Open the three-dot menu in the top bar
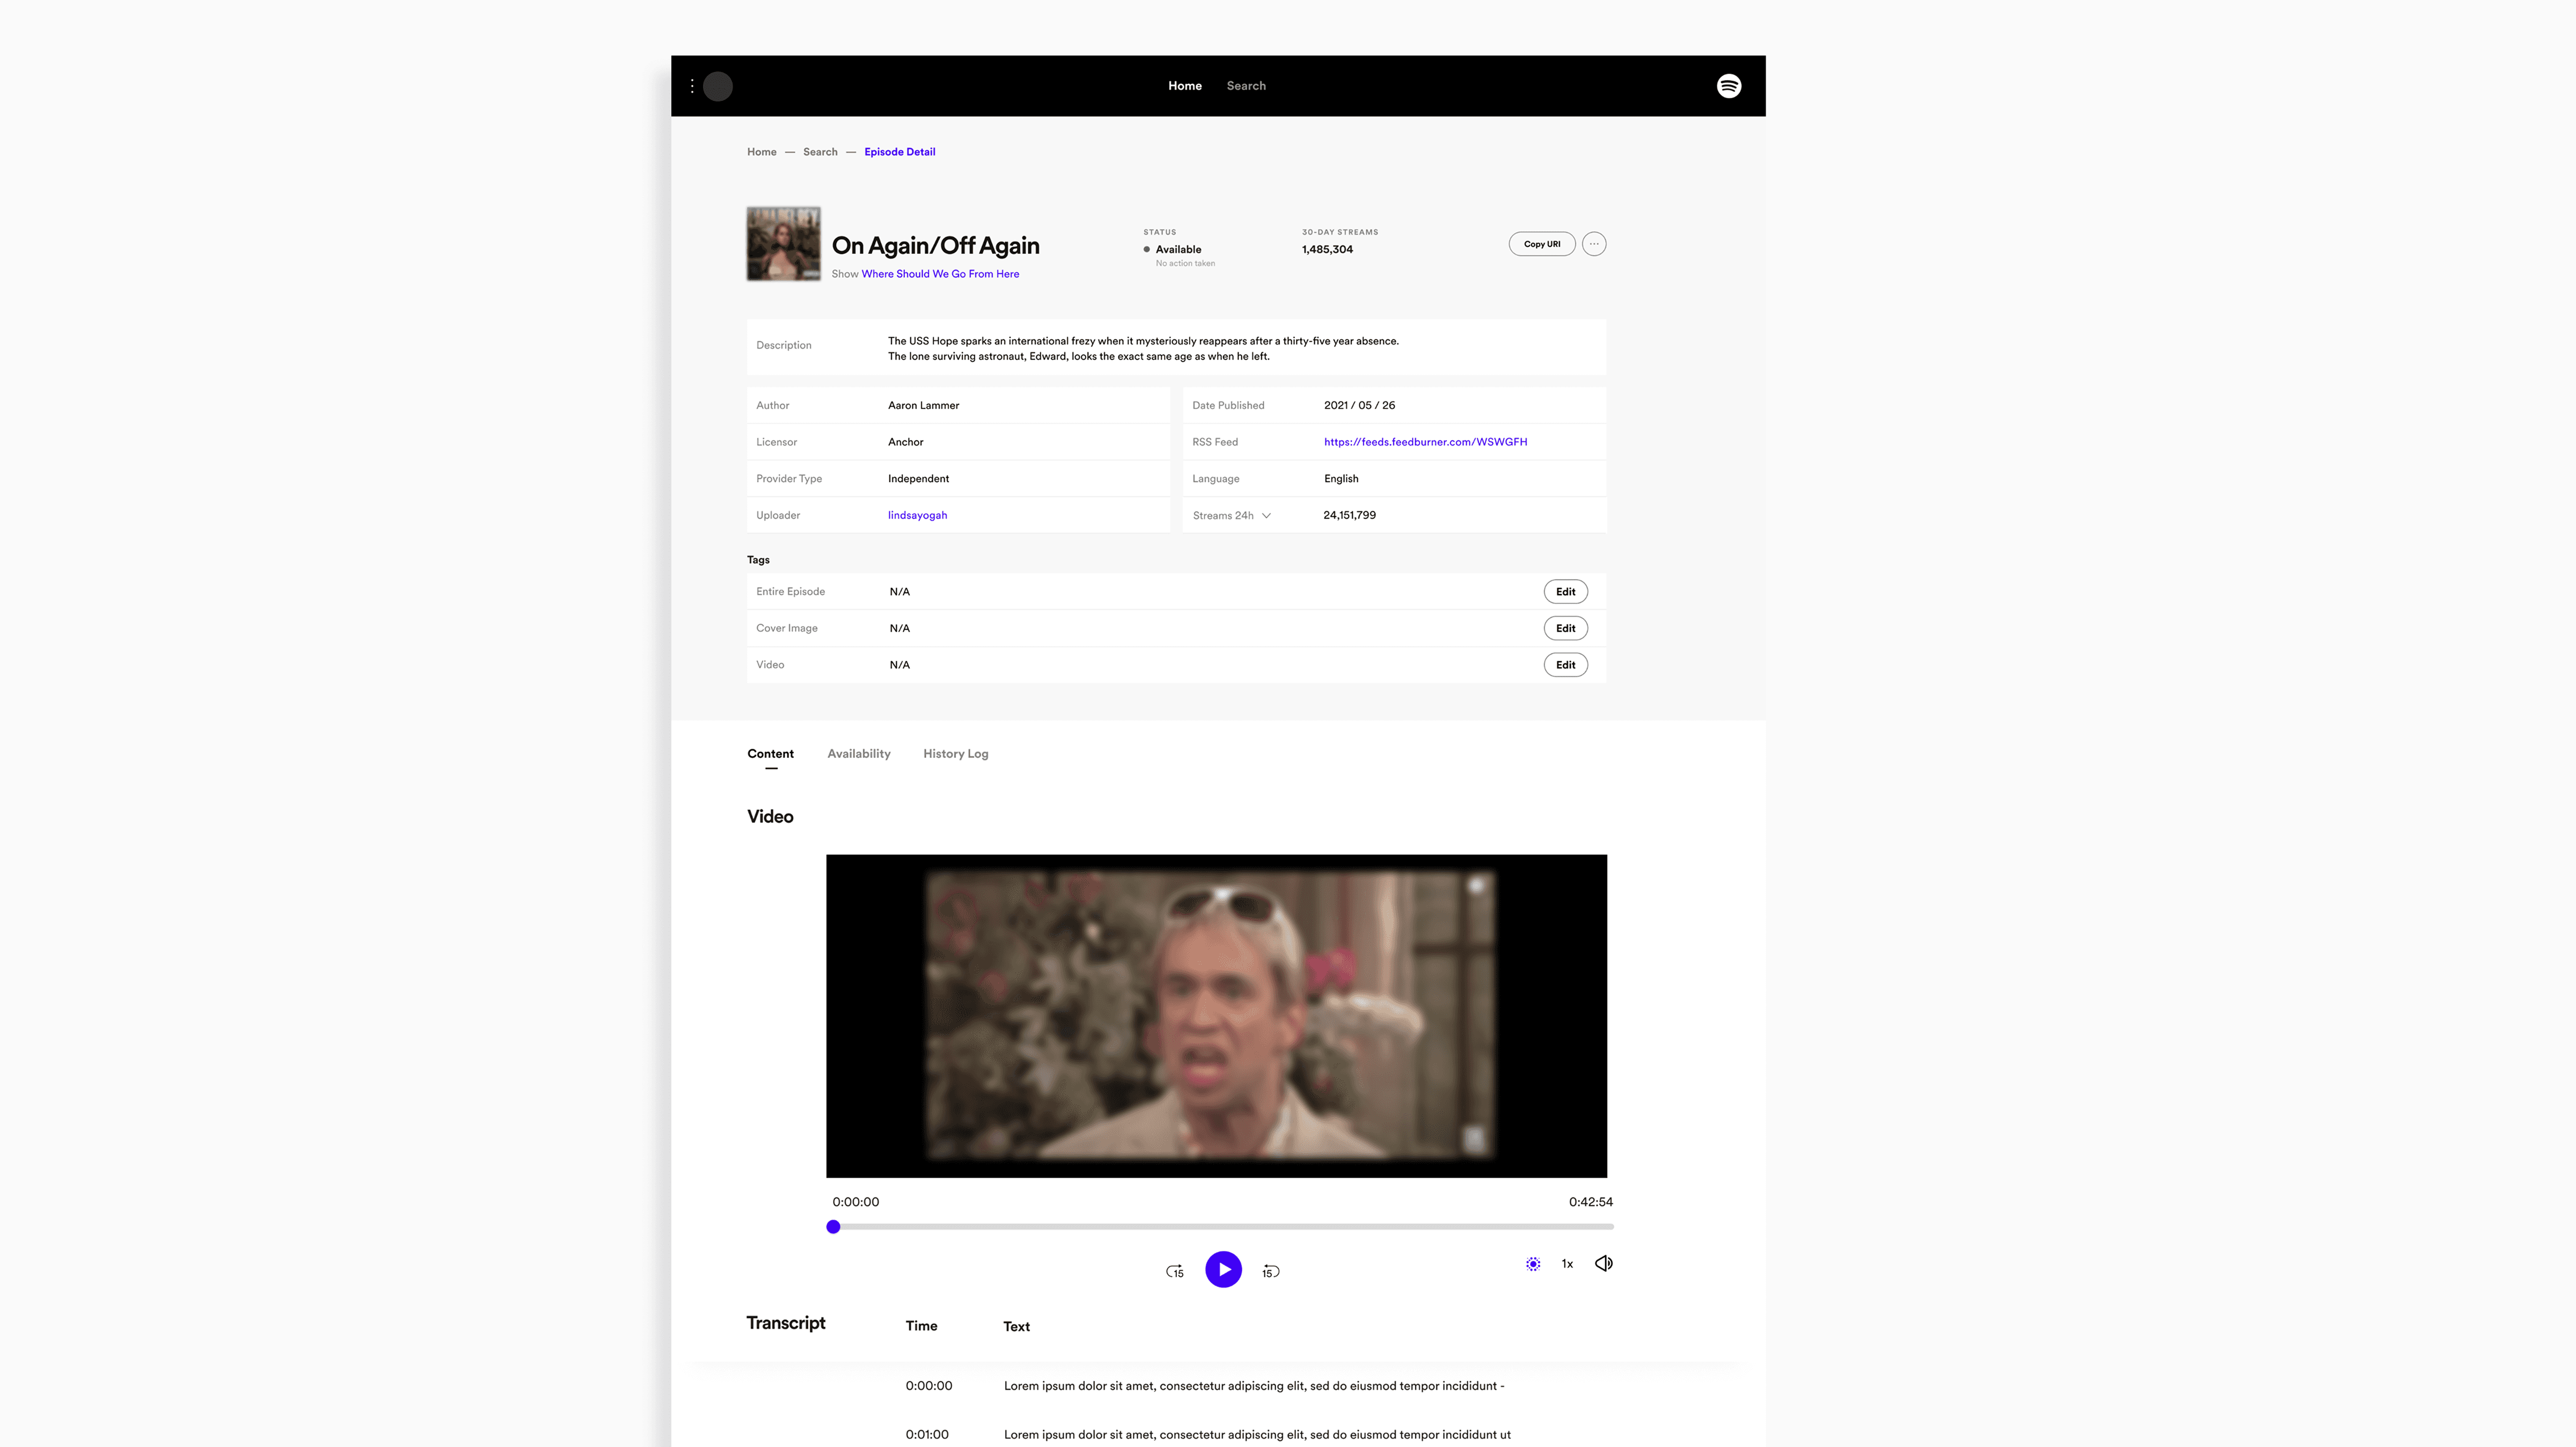The width and height of the screenshot is (2576, 1447). tap(692, 86)
